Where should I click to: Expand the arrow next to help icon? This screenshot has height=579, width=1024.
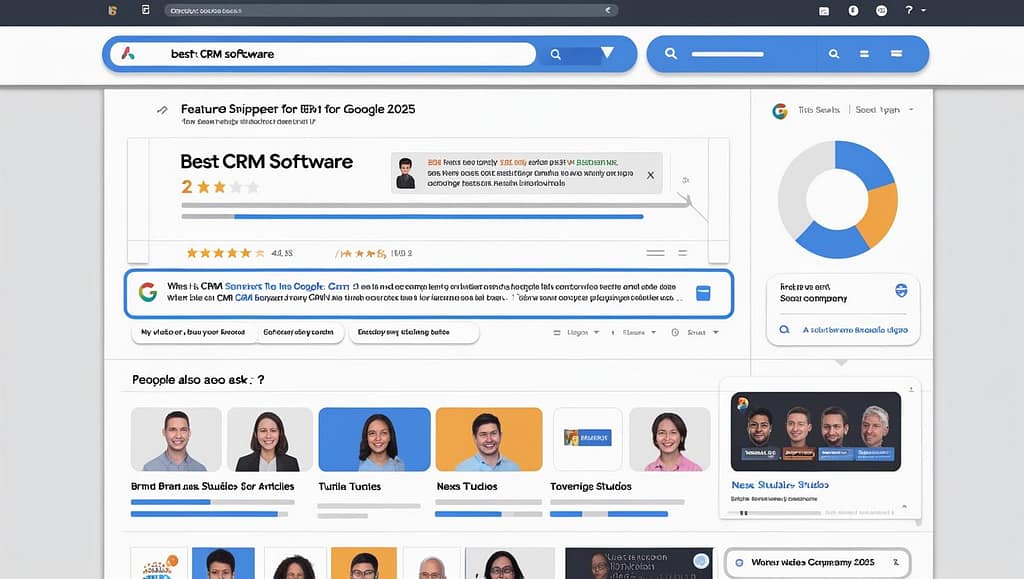[x=923, y=10]
